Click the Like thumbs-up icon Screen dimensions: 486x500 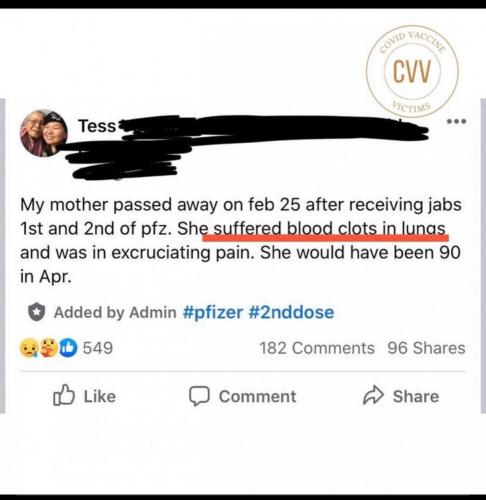64,395
